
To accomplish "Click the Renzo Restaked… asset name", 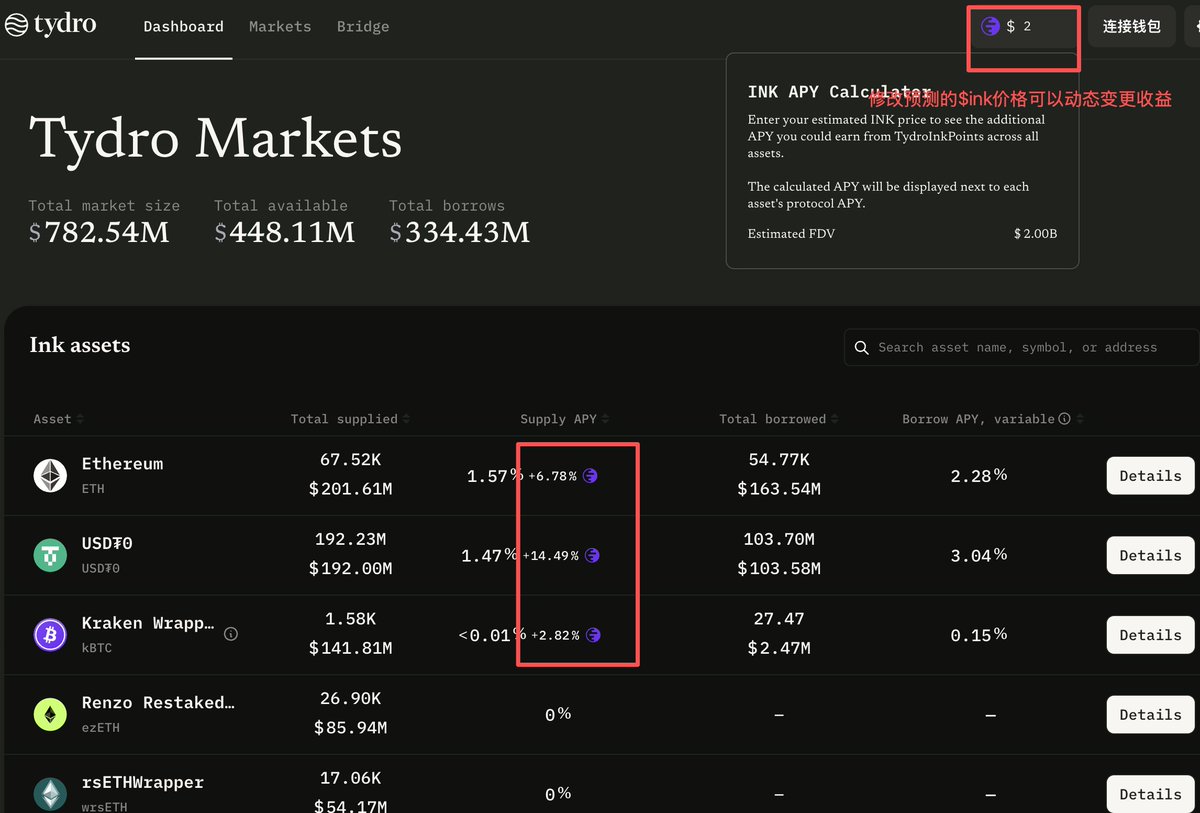I will coord(158,703).
